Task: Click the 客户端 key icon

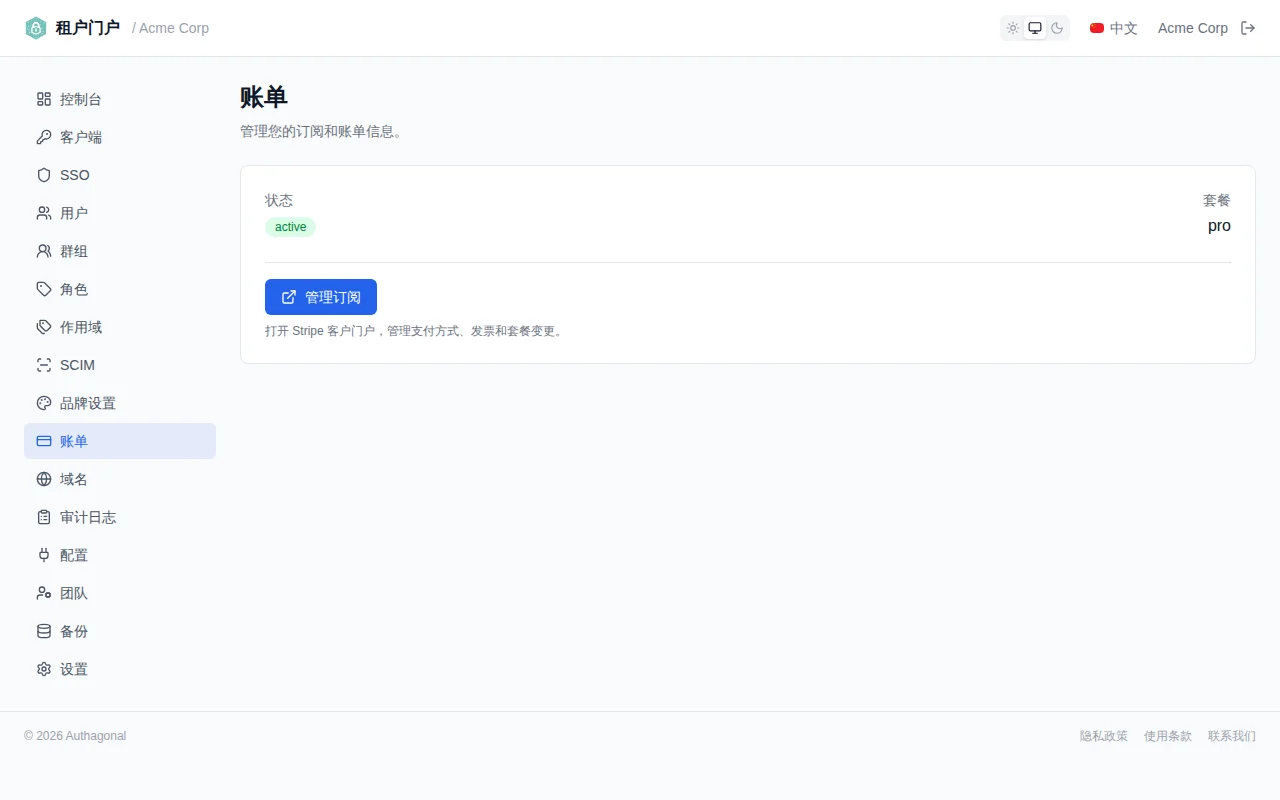Action: point(44,137)
